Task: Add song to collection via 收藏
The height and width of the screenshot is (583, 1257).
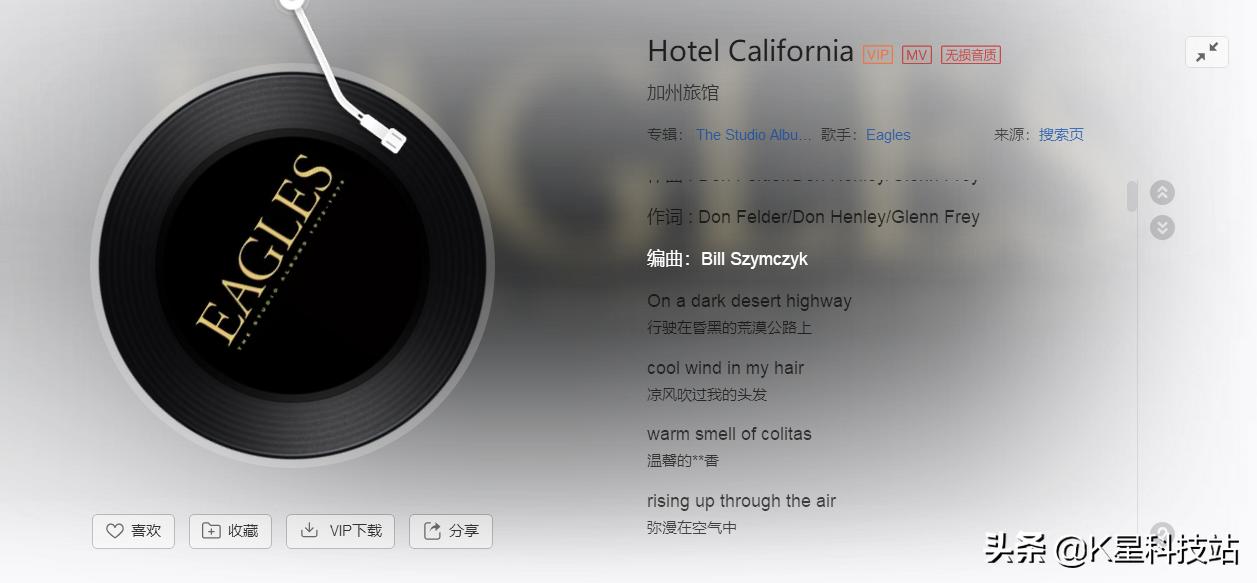Action: coord(230,531)
